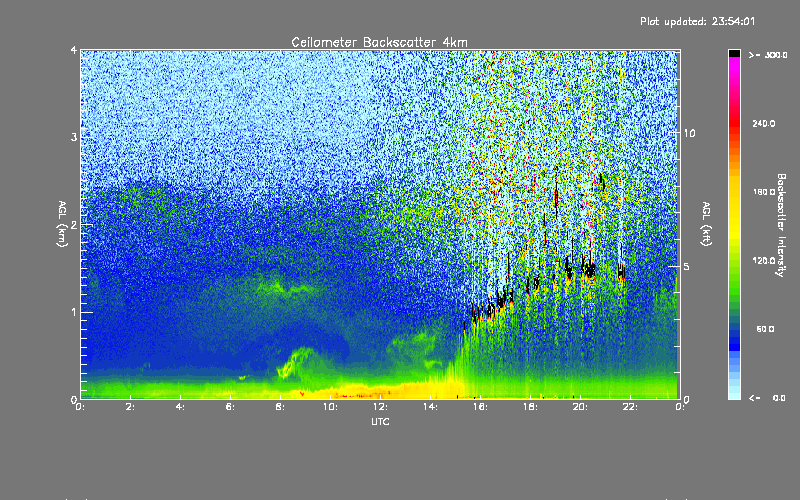800x500 pixels.
Task: Click the "8:" UTC hour tick label
Action: coord(281,407)
